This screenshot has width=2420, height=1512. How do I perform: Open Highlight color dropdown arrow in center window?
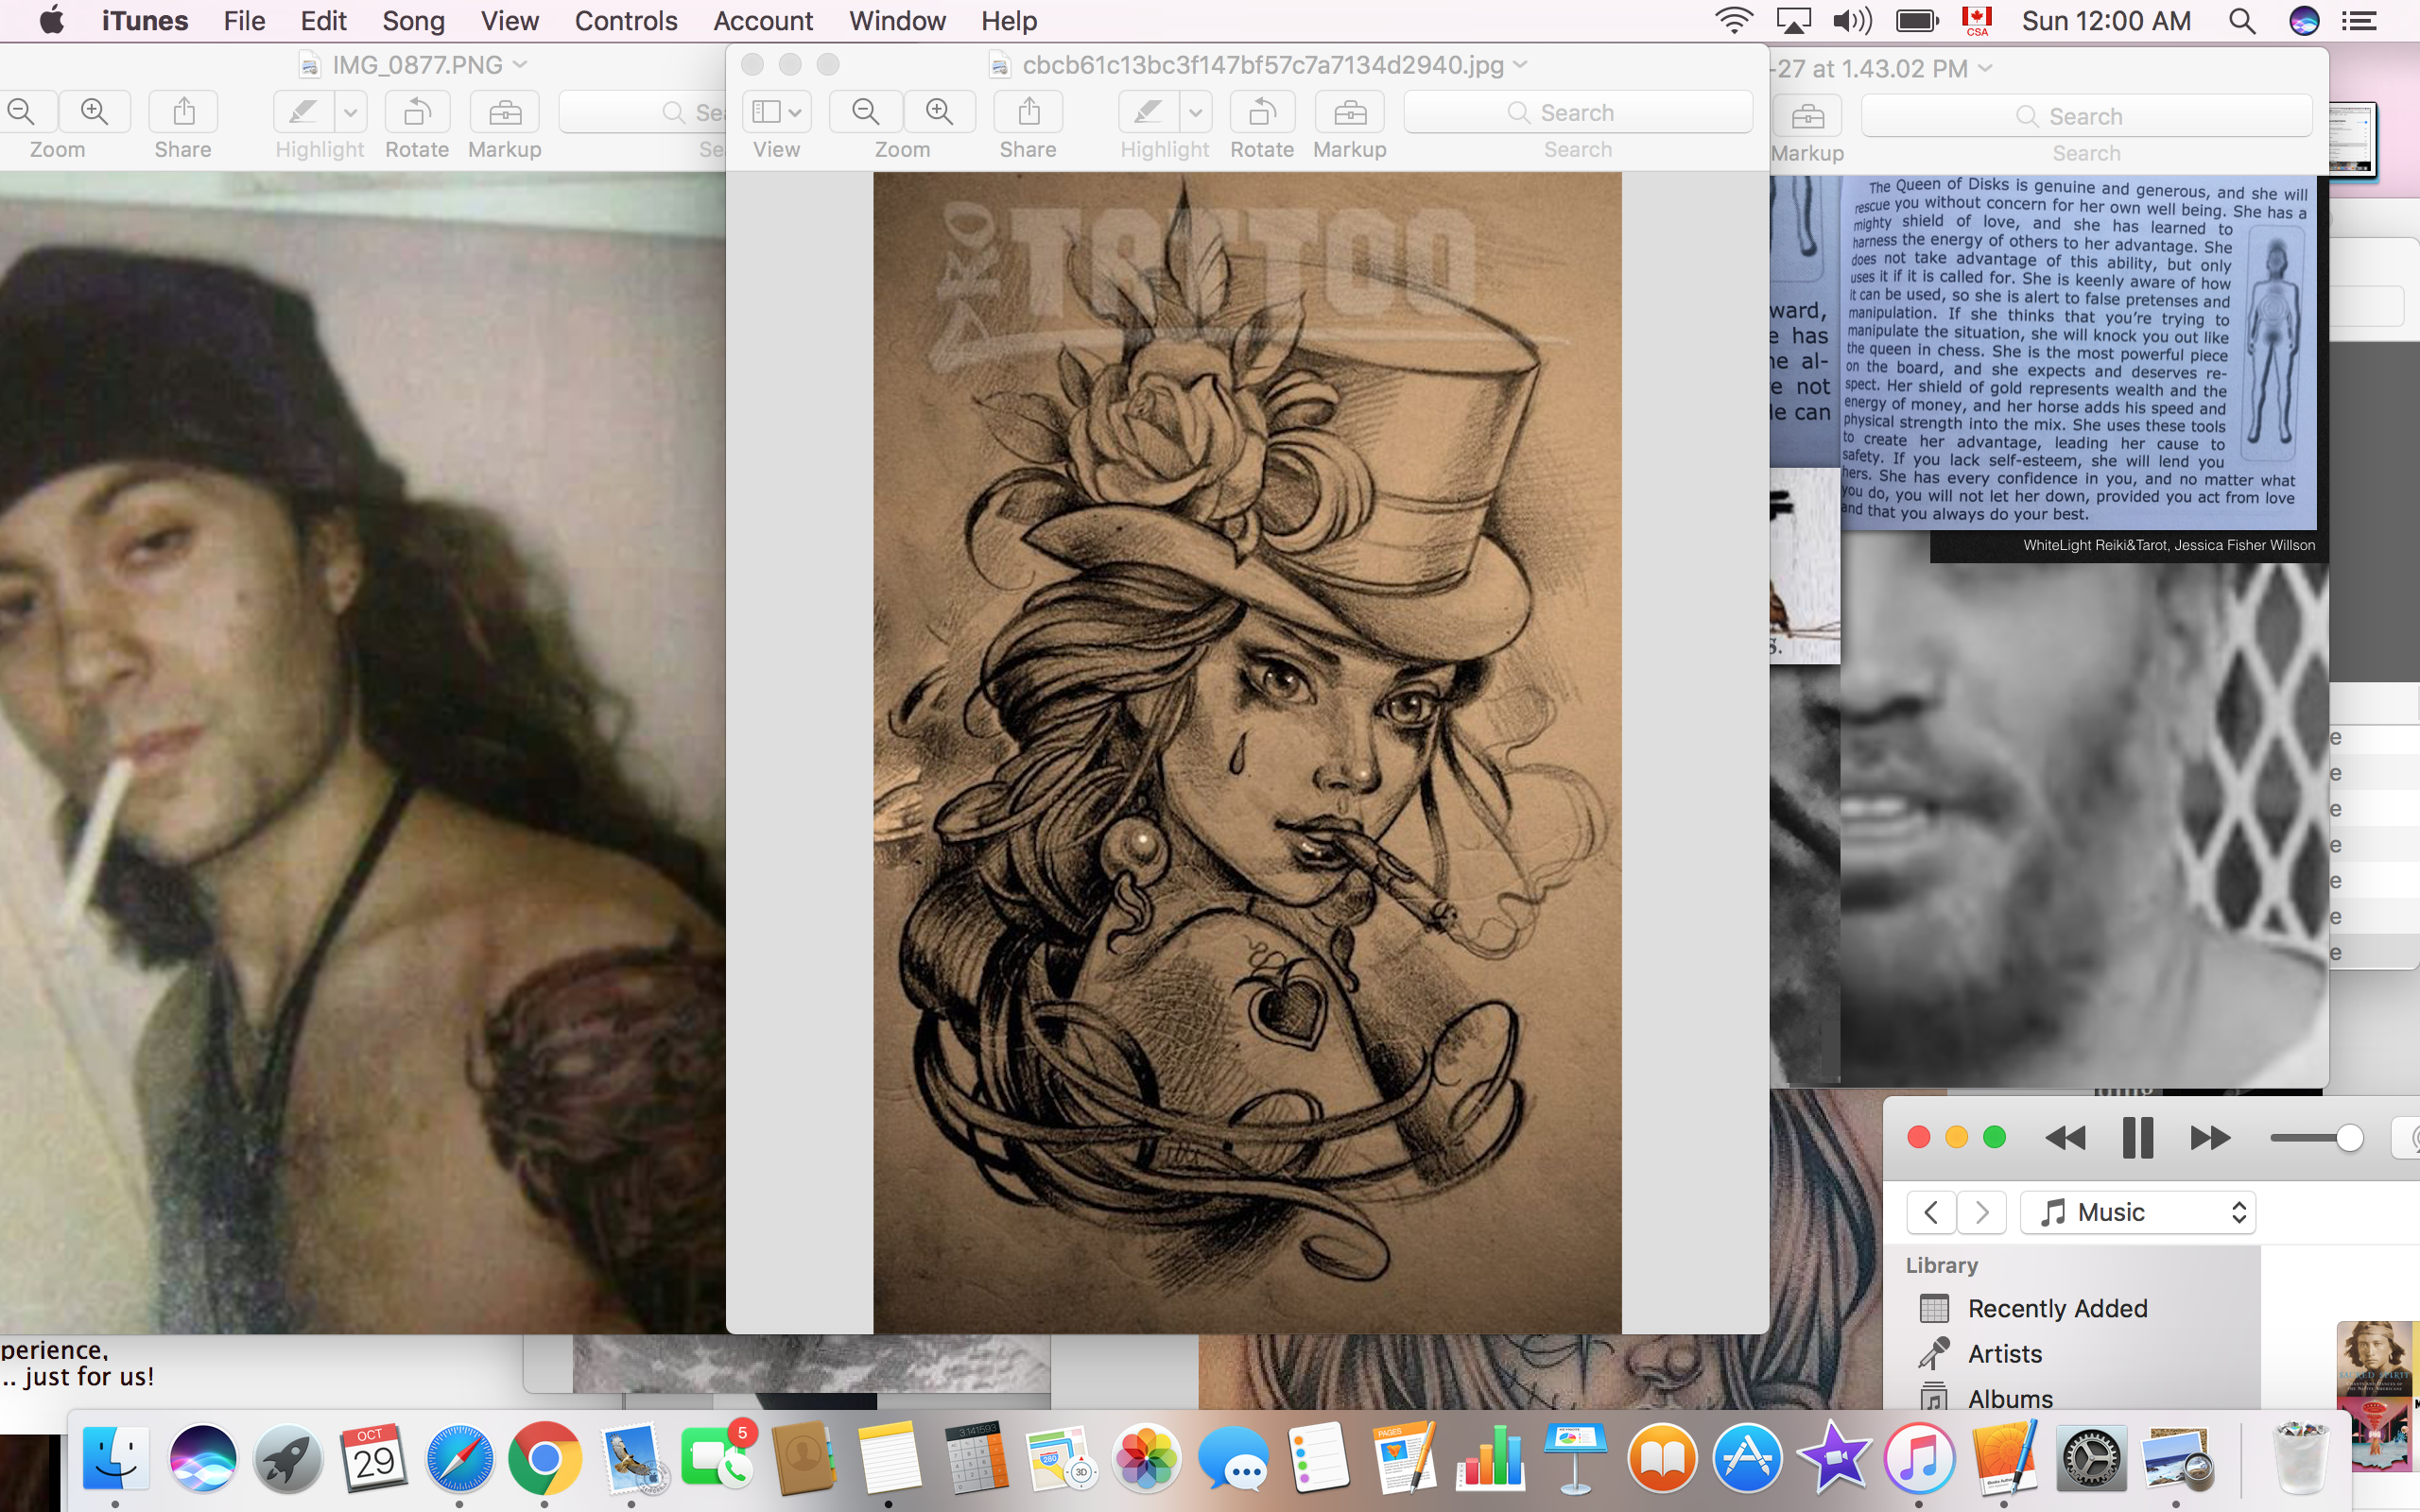[x=1195, y=112]
